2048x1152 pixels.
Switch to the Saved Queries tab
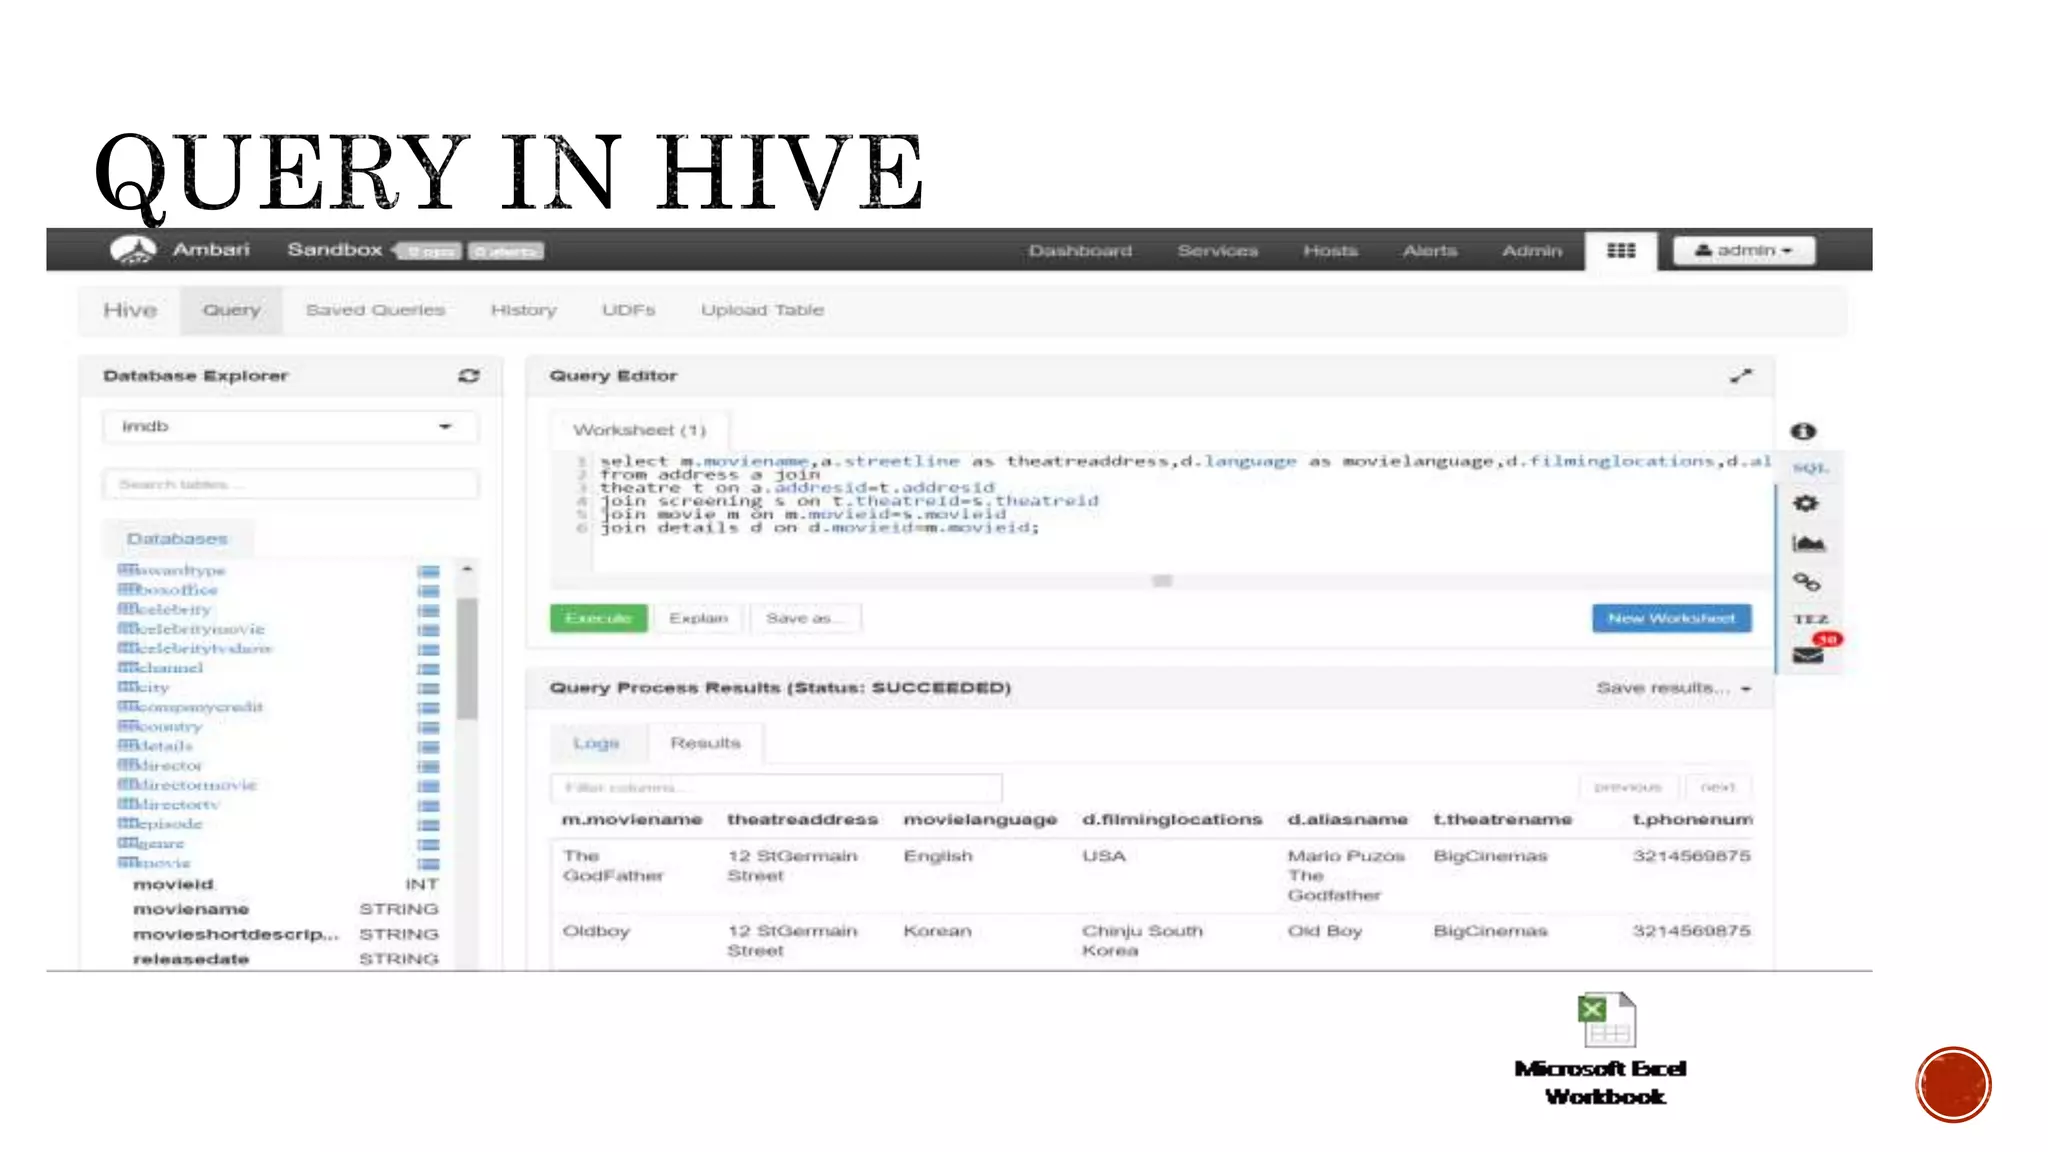(x=375, y=310)
